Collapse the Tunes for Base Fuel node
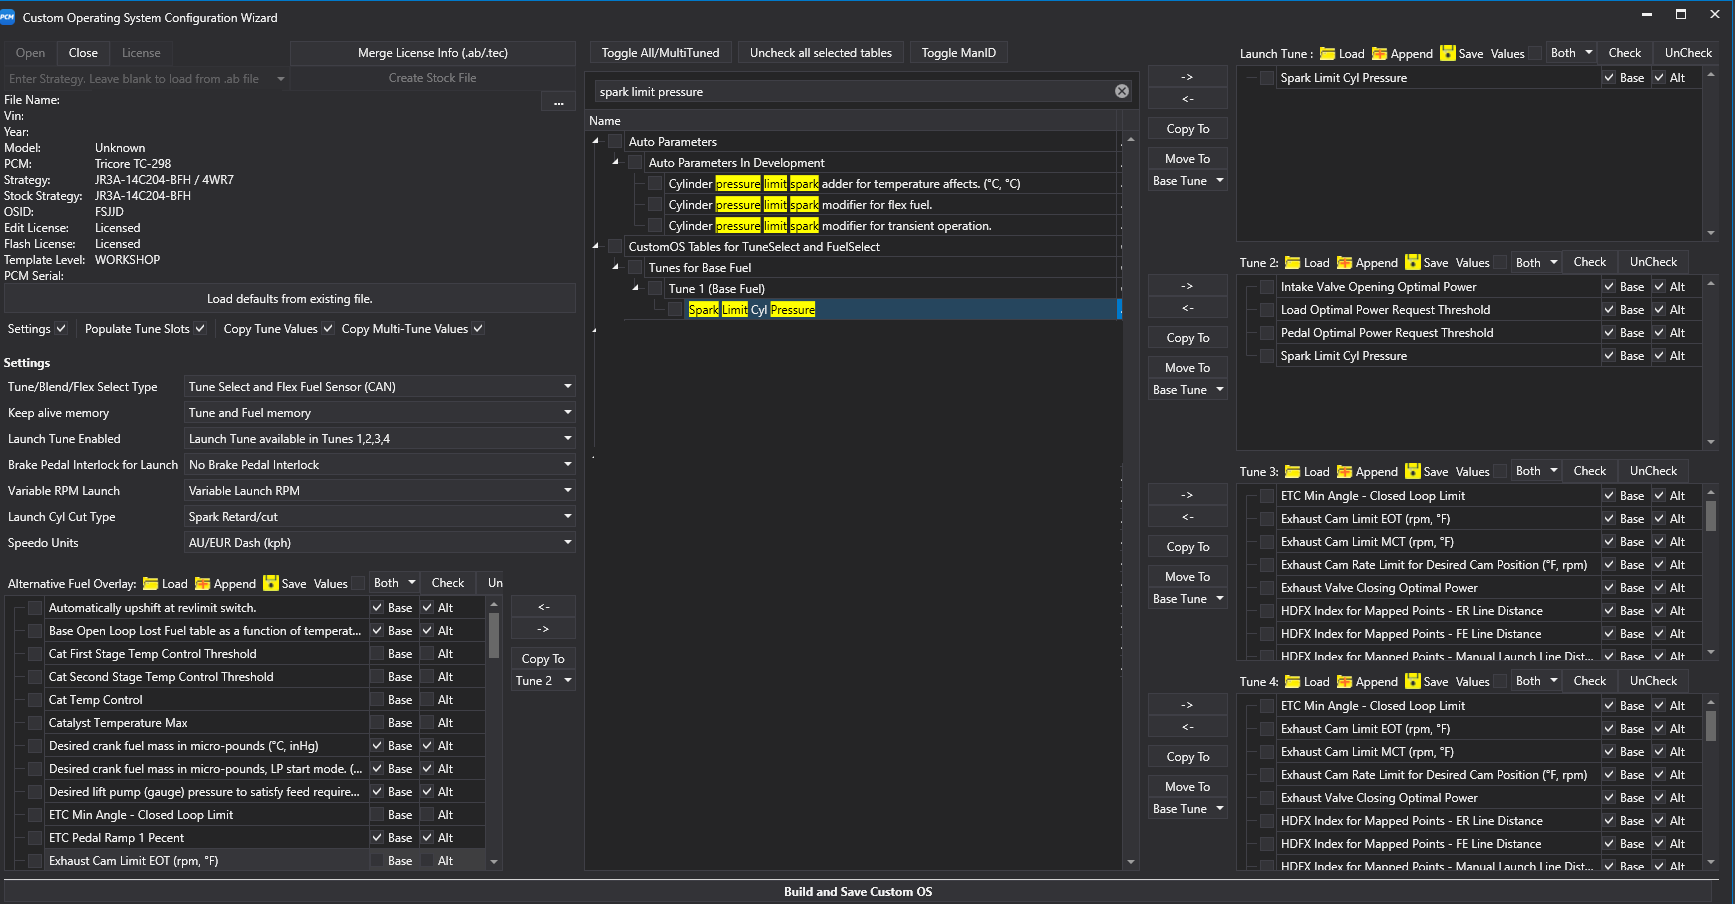 click(616, 268)
